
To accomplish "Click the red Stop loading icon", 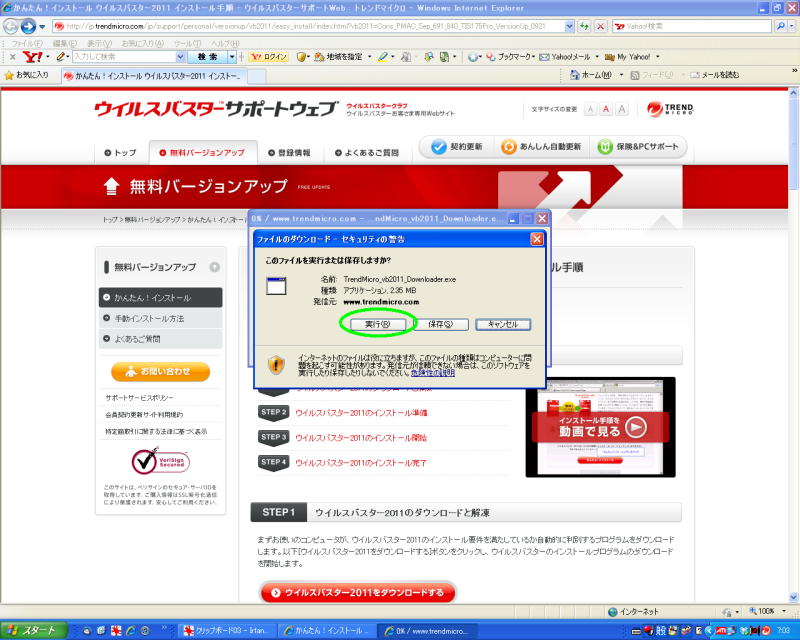I will click(601, 26).
